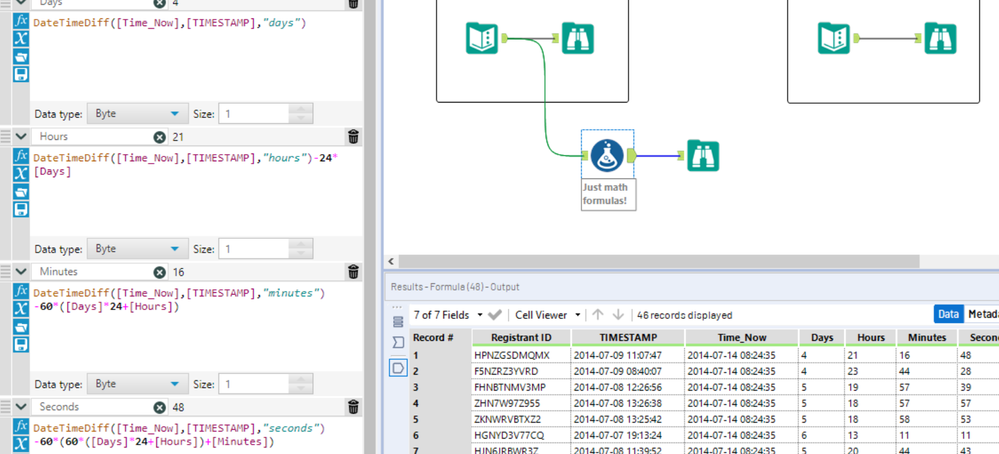Image resolution: width=999 pixels, height=454 pixels.
Task: Delete the Seconds expression with trash icon
Action: tap(354, 407)
